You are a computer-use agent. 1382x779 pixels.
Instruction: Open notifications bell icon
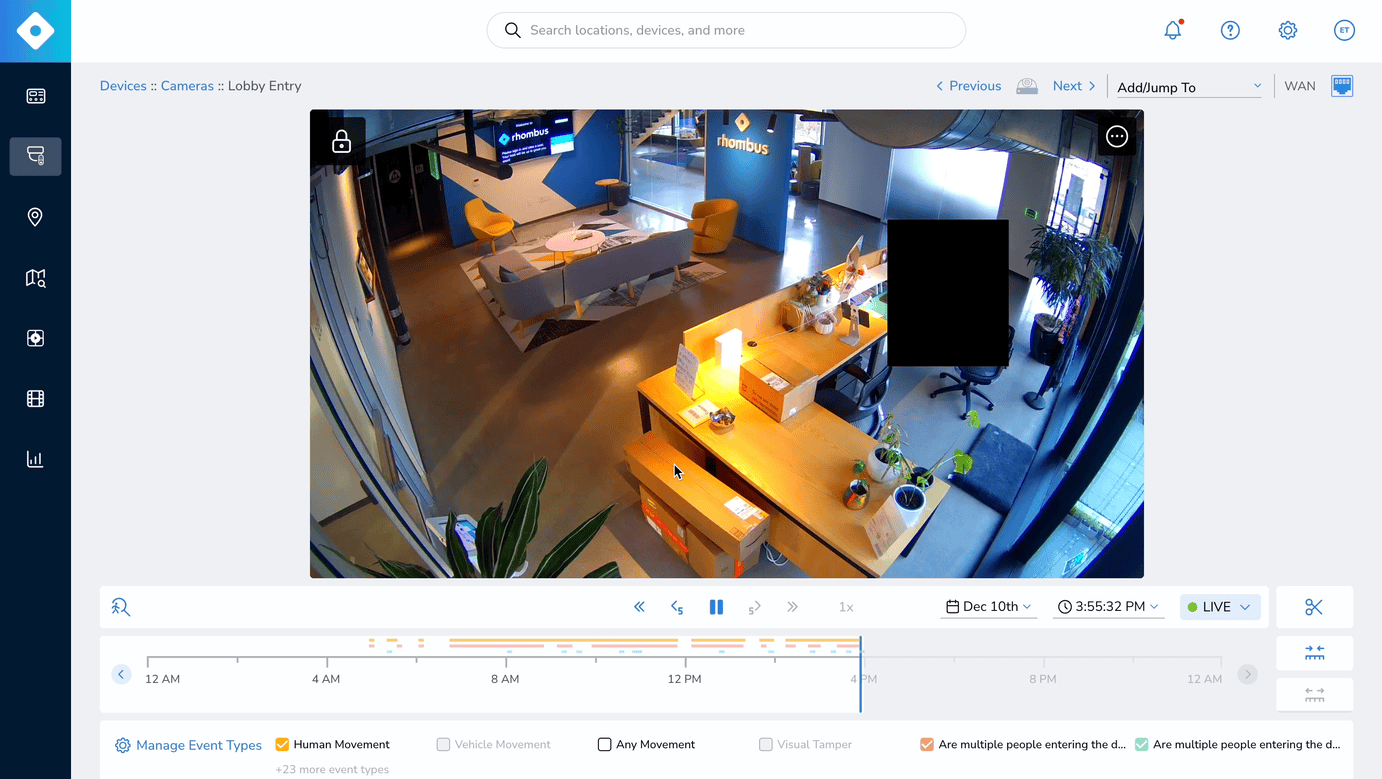[x=1173, y=30]
